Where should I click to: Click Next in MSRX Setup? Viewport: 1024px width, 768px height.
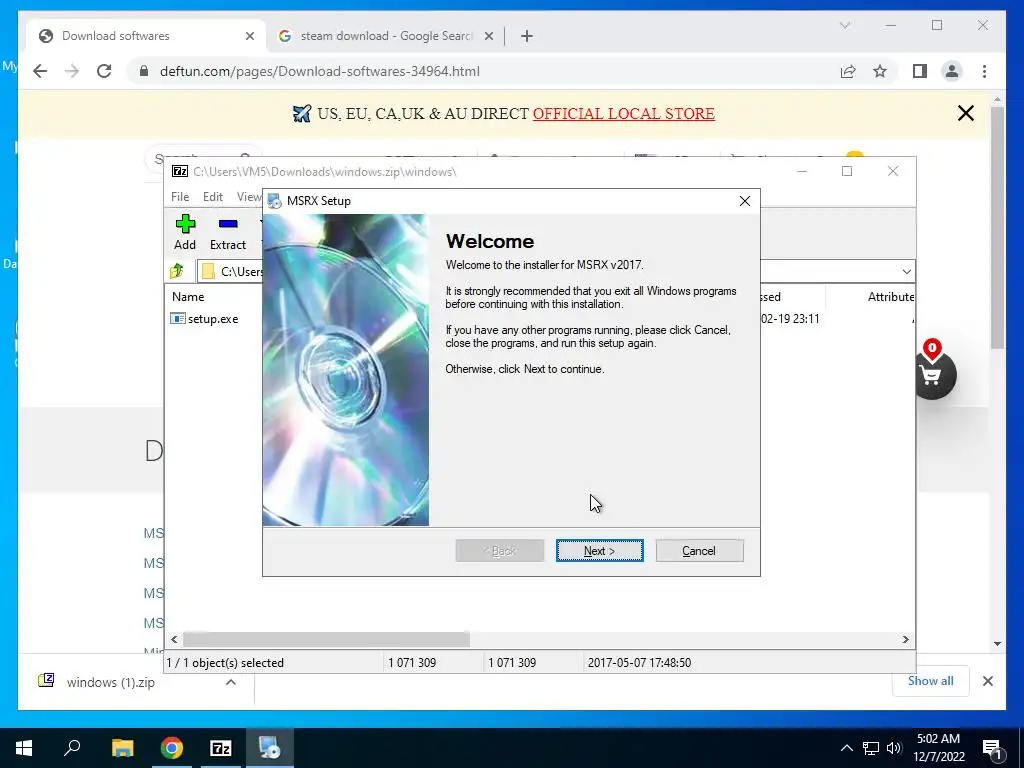[x=600, y=551]
